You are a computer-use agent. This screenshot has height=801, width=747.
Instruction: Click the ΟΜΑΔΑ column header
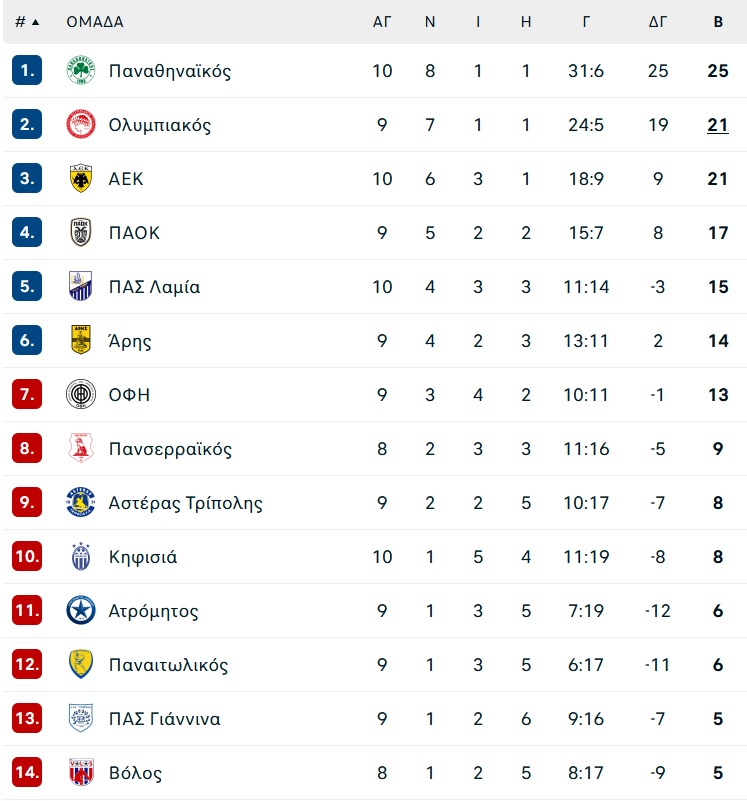(95, 22)
